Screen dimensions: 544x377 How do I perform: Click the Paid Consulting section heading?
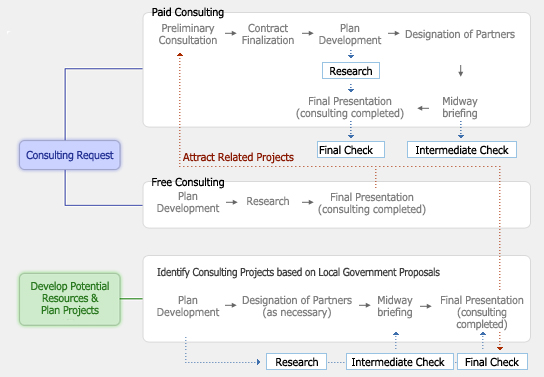pos(188,12)
